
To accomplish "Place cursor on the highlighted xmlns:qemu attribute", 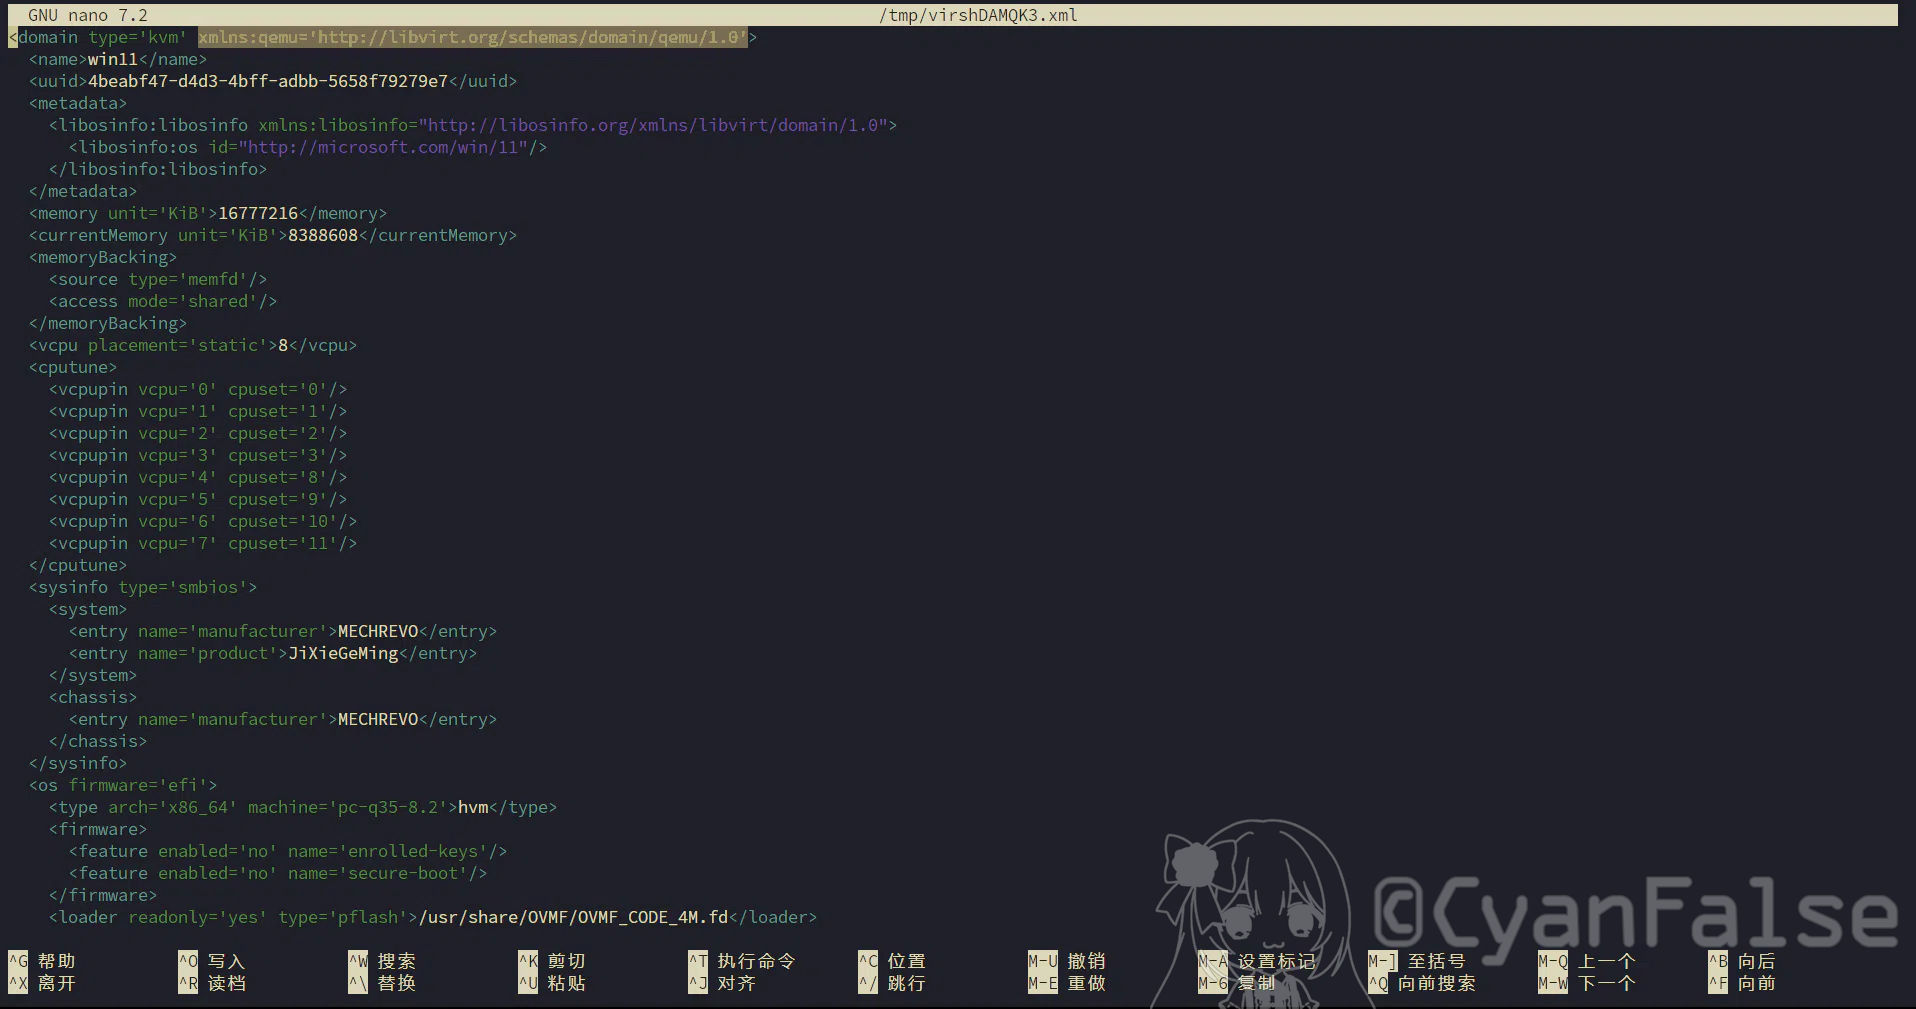I will pos(472,37).
